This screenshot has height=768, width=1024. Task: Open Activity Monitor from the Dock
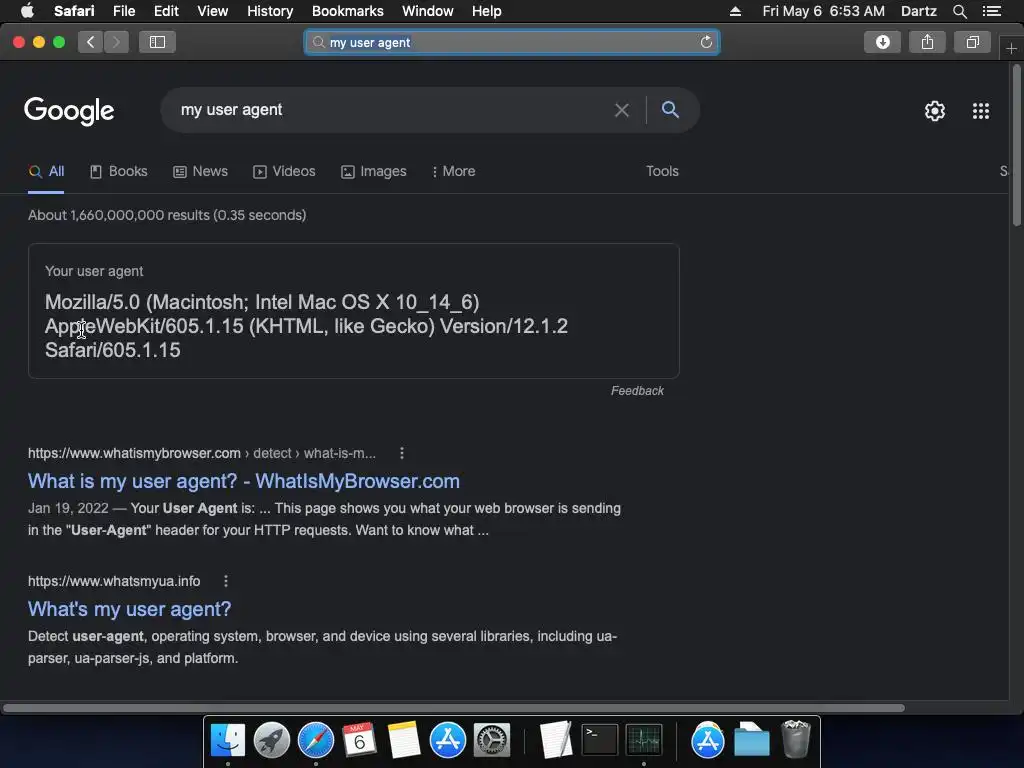click(x=644, y=740)
